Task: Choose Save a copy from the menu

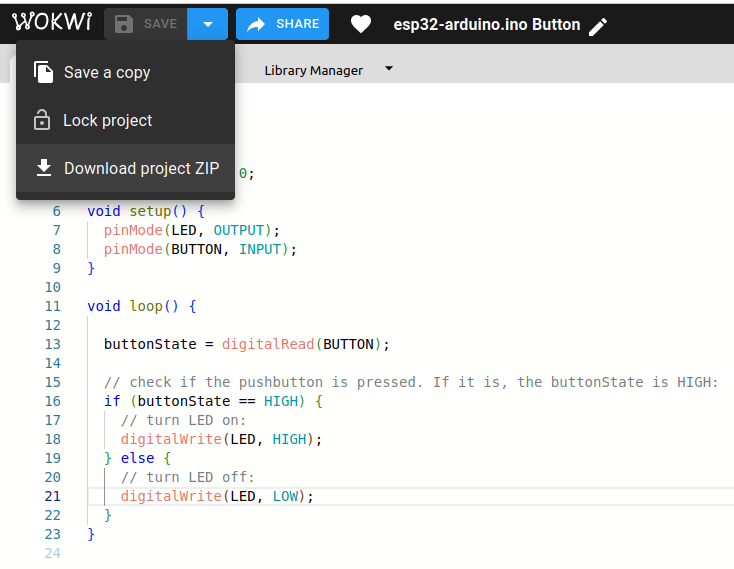Action: coord(106,72)
